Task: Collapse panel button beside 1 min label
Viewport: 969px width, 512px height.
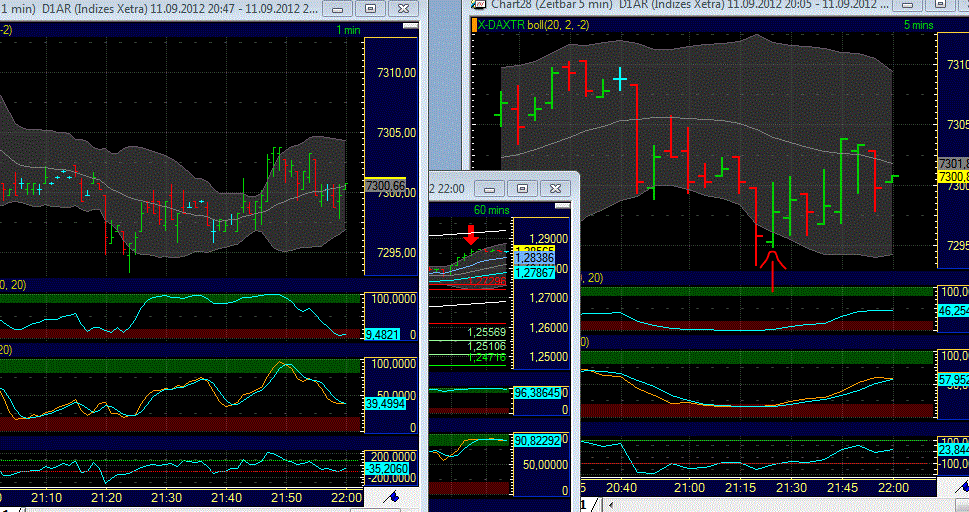Action: 410,27
